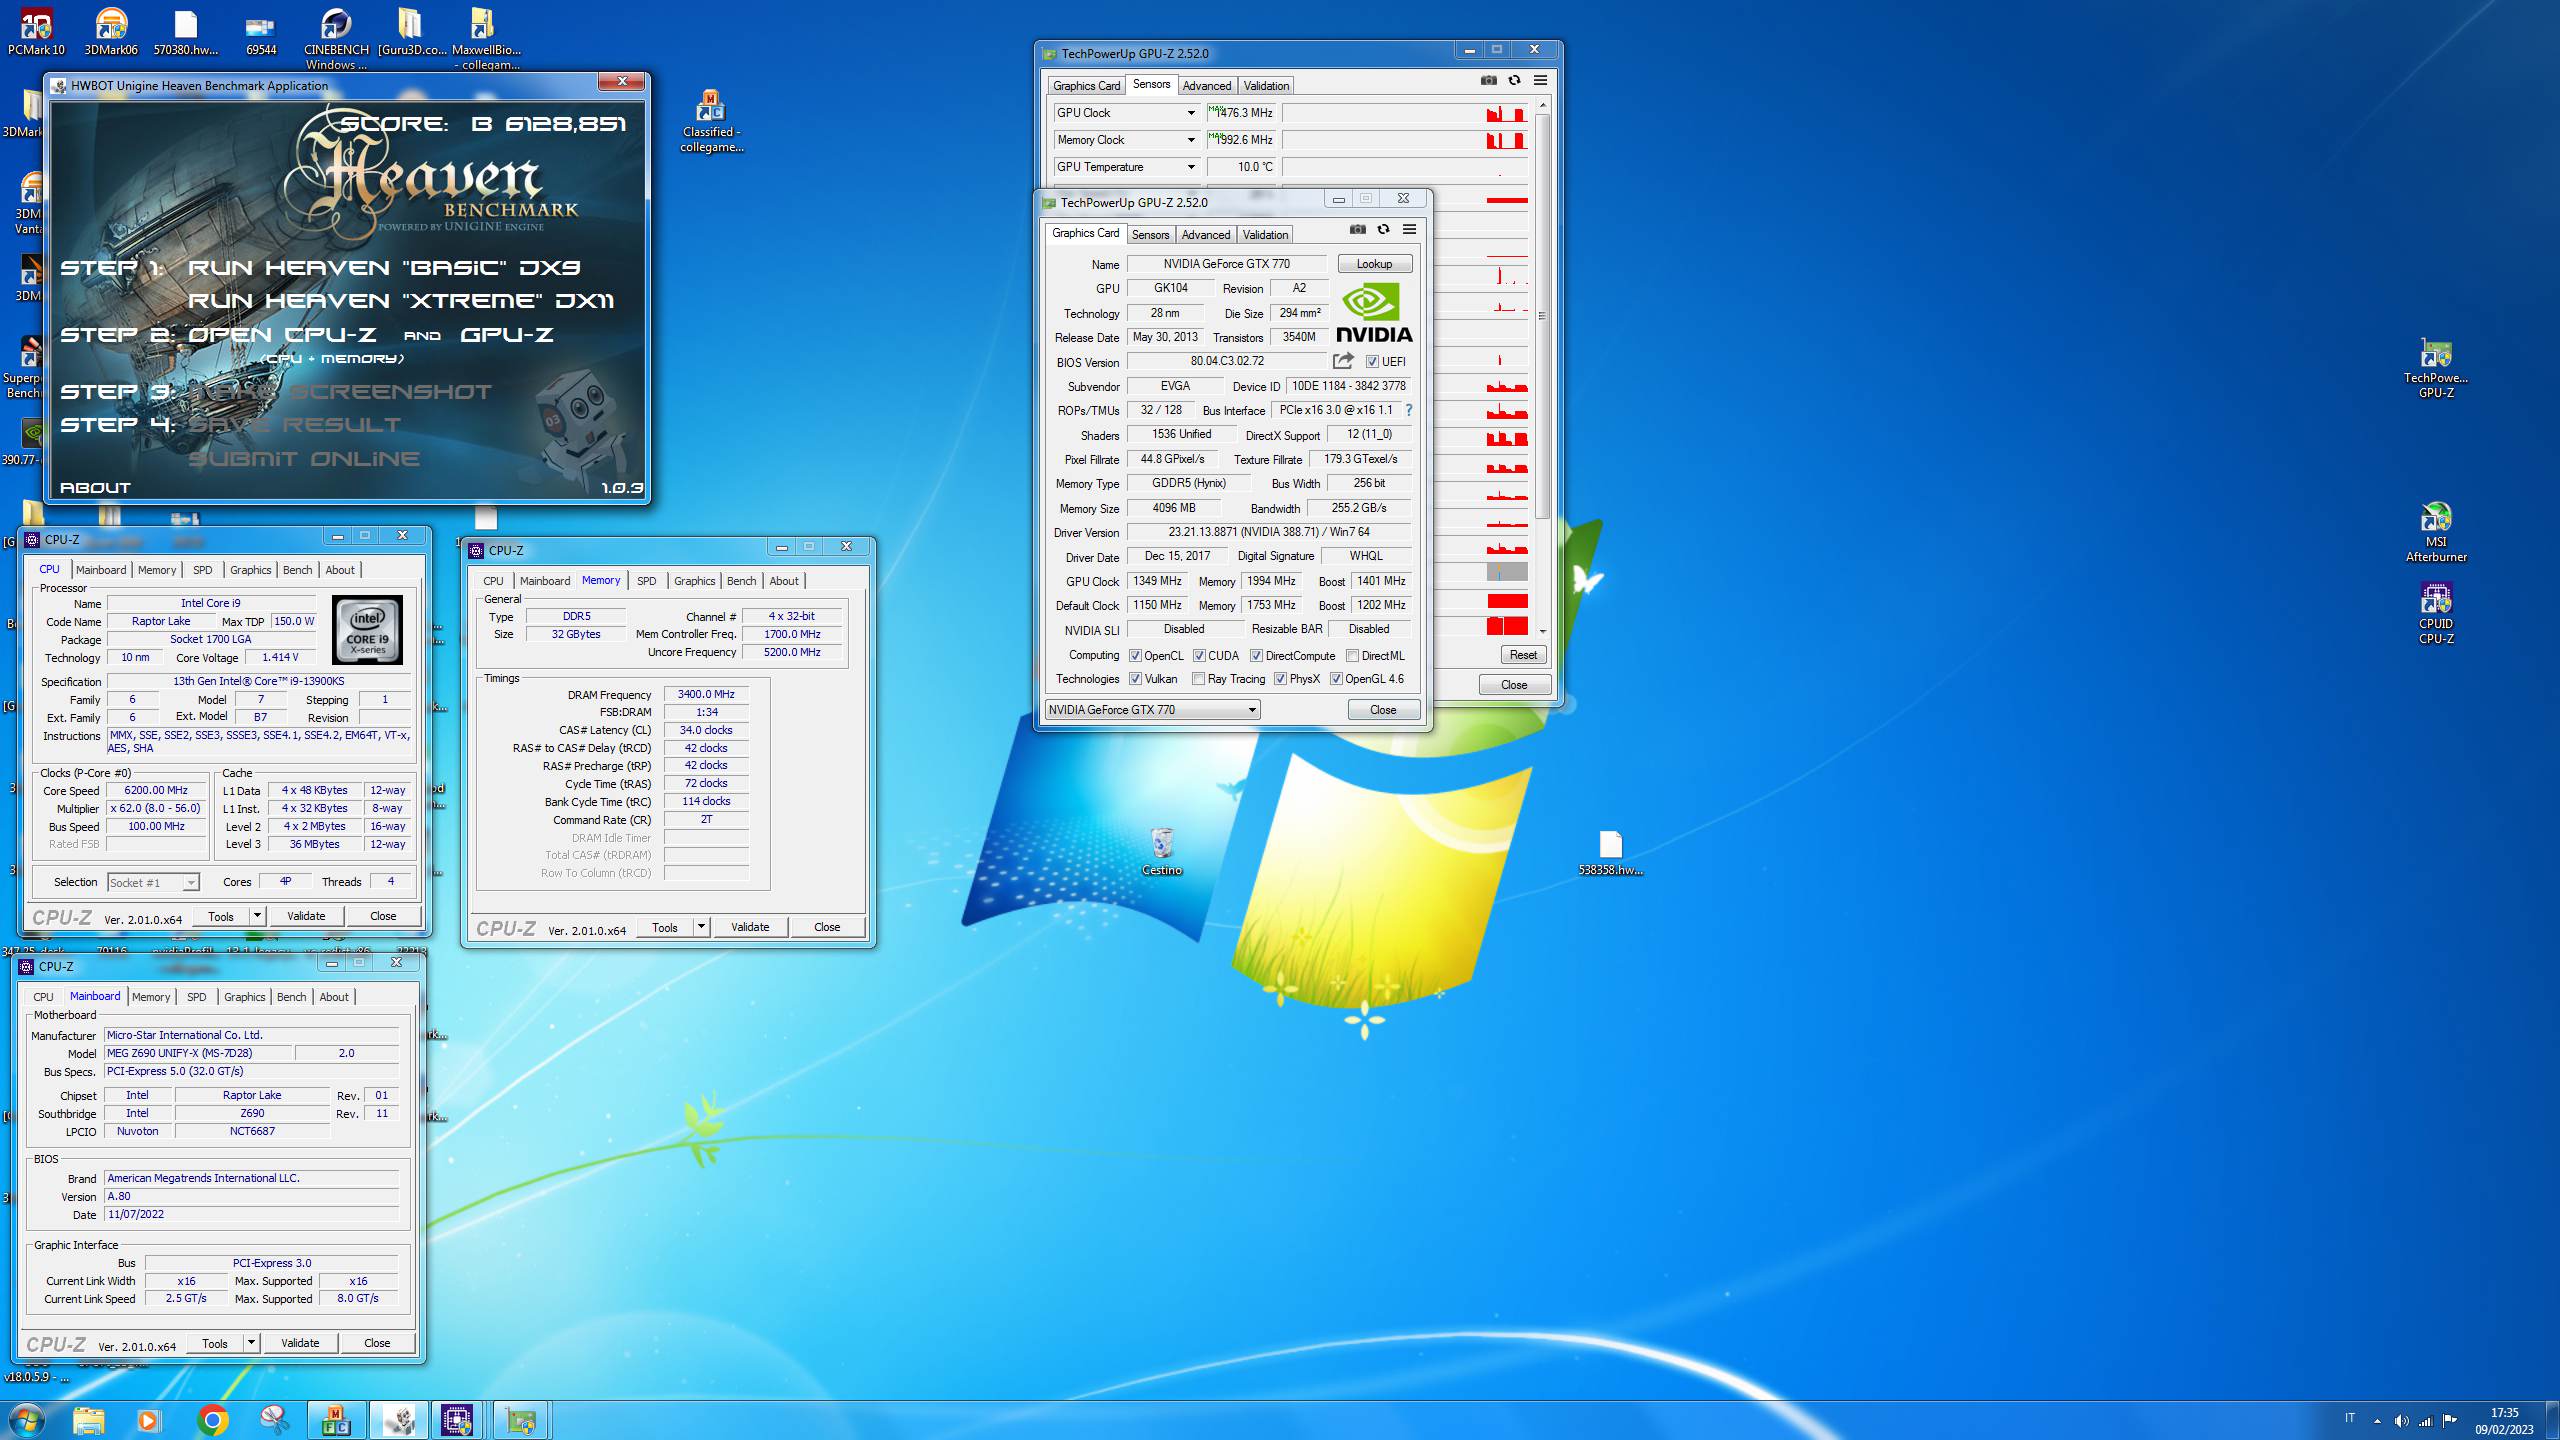Open the CINEBENCH Windows desktop shortcut

336,39
